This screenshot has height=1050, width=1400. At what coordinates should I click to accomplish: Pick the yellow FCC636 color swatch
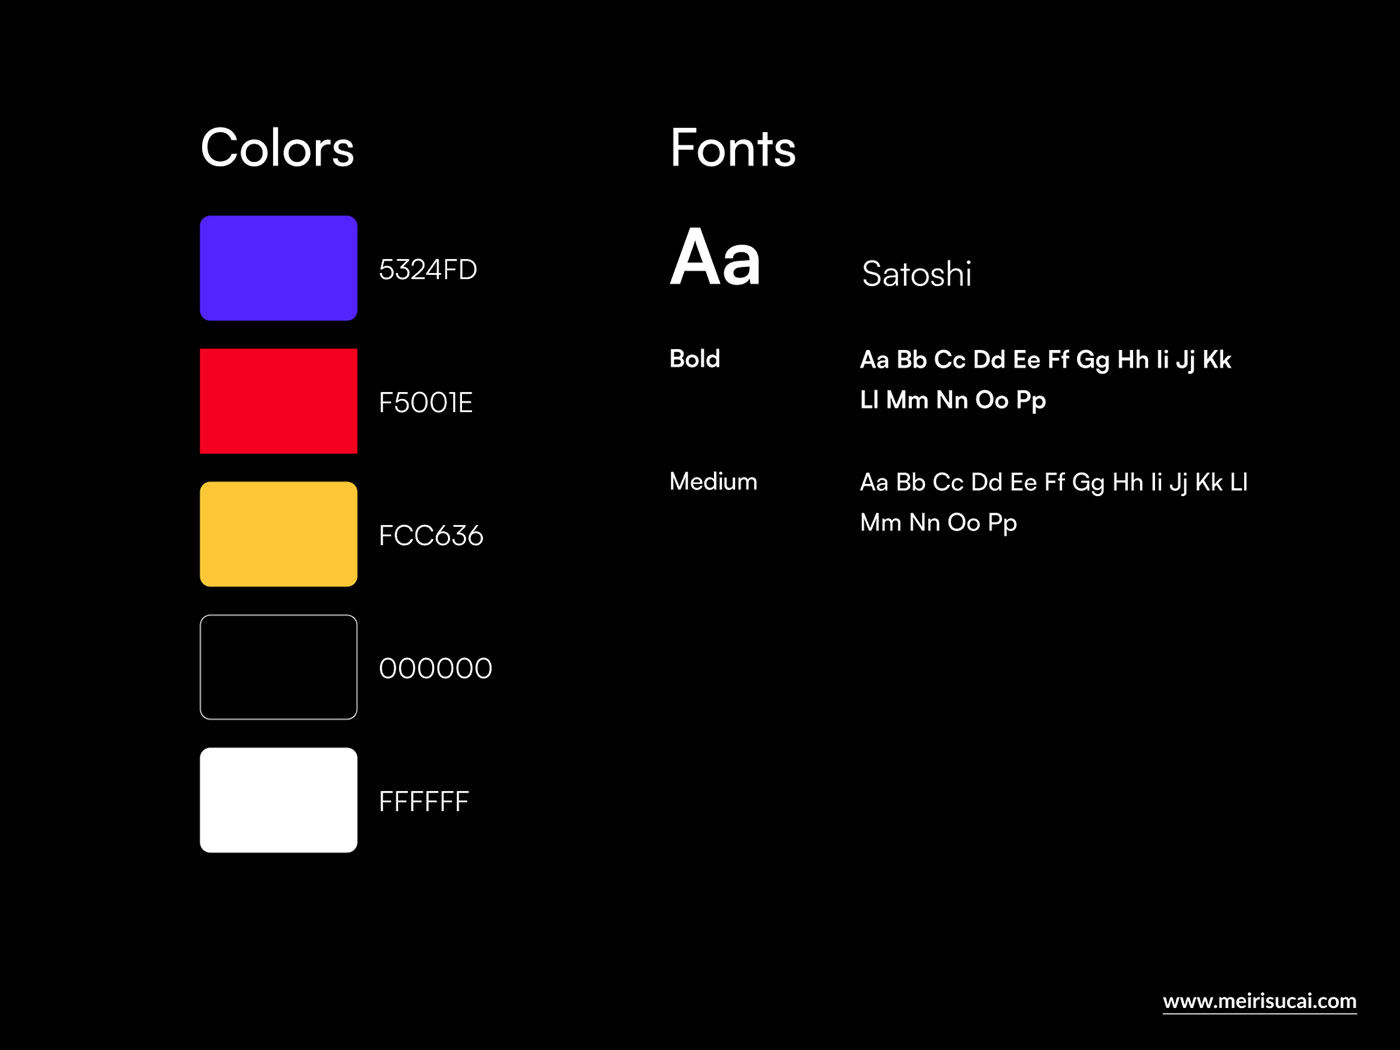pyautogui.click(x=278, y=534)
